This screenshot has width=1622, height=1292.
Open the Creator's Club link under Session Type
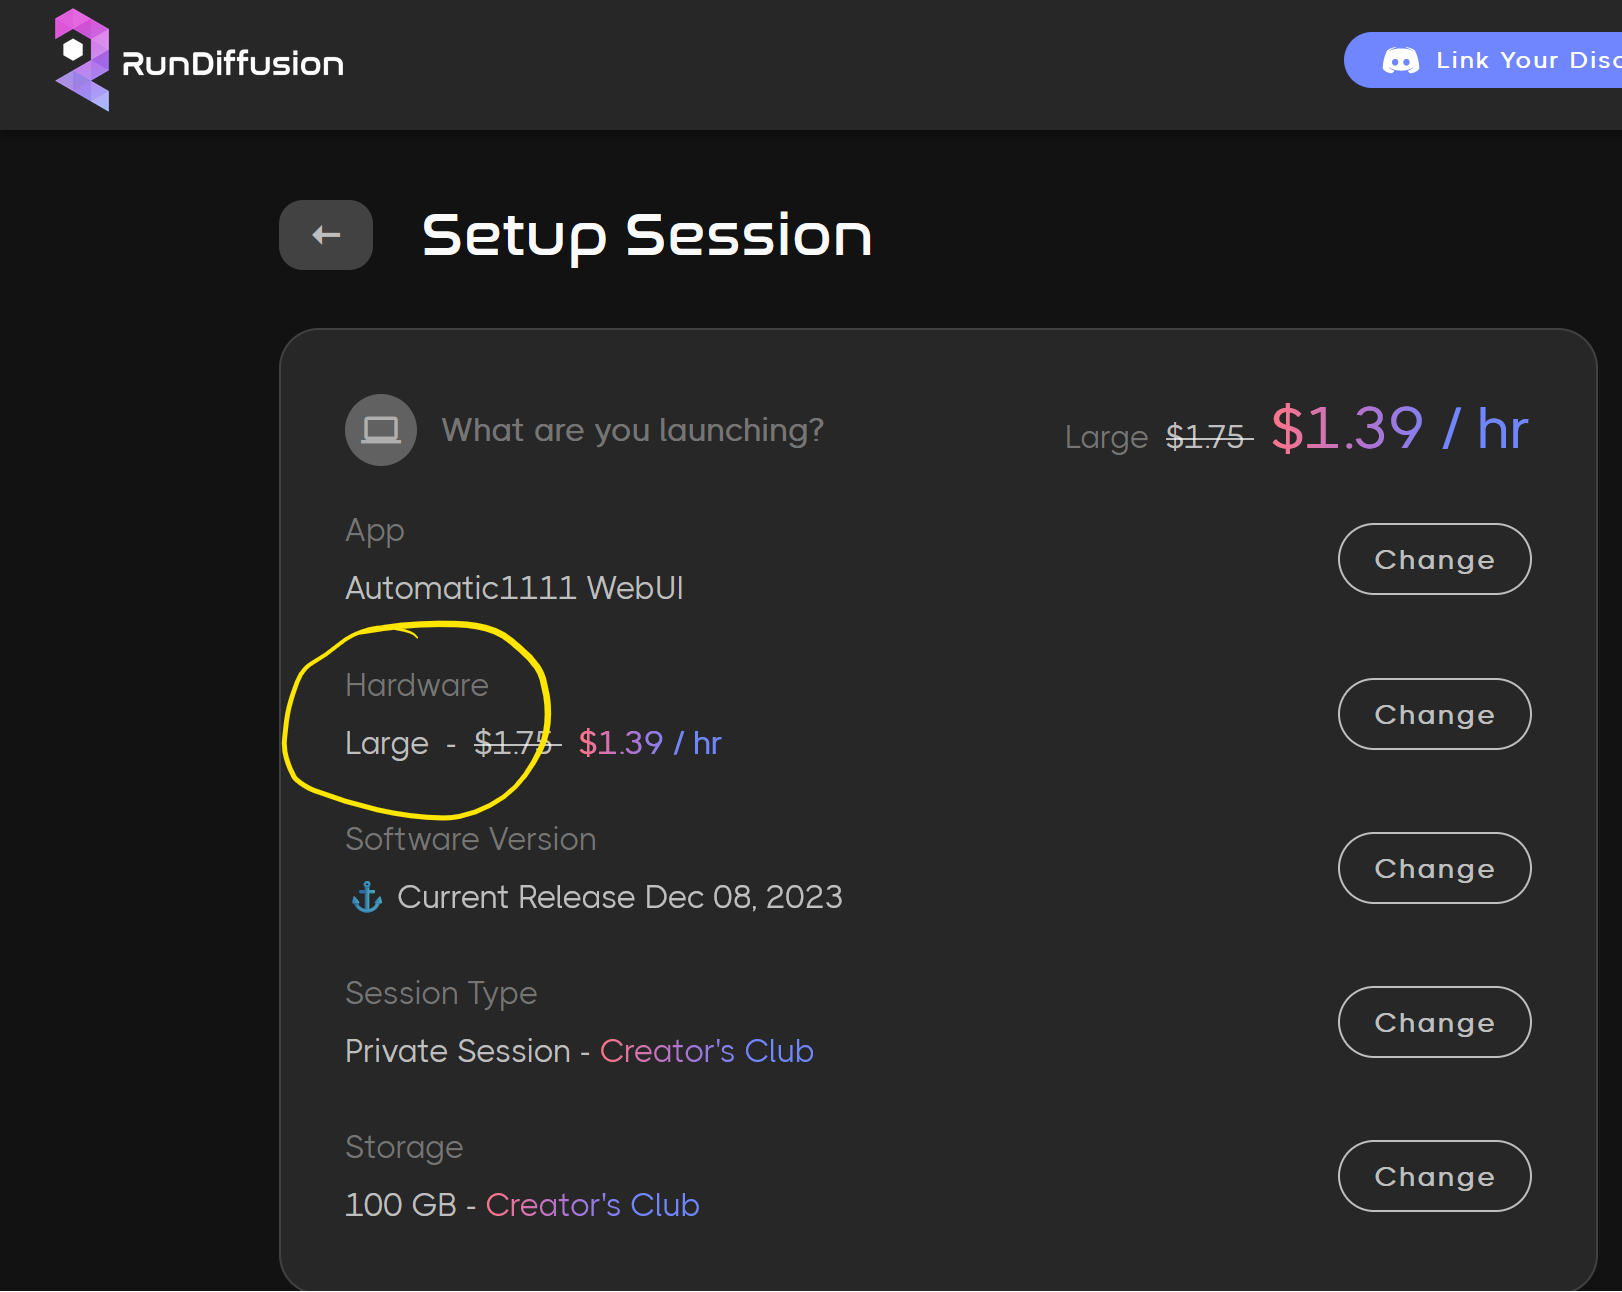click(707, 1051)
